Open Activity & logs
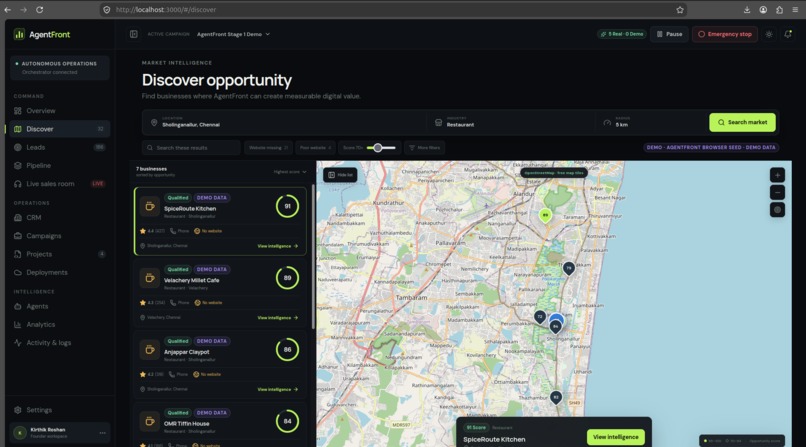 tap(60, 343)
